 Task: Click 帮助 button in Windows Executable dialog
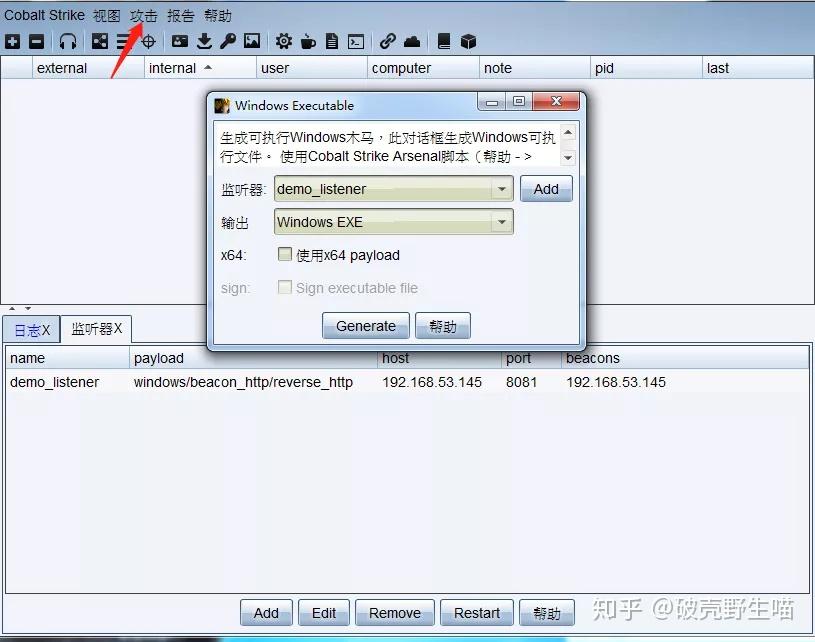[443, 326]
